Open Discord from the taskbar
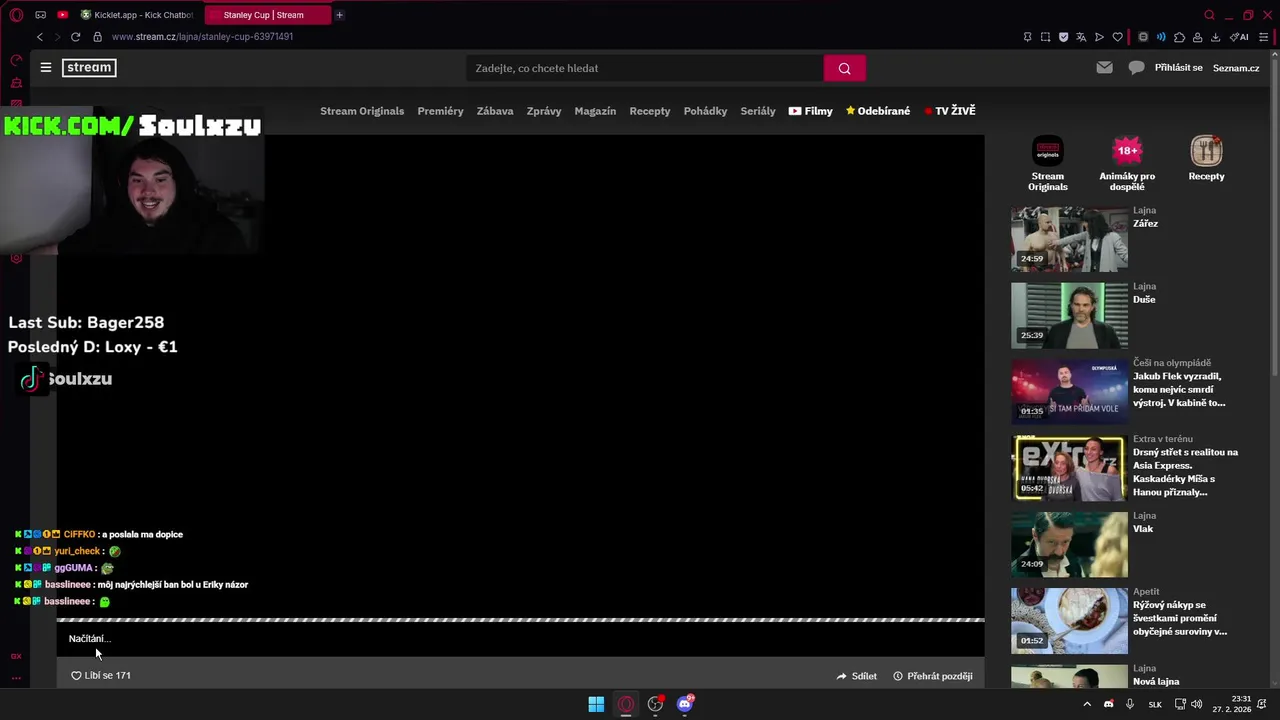Viewport: 1280px width, 720px height. click(685, 704)
